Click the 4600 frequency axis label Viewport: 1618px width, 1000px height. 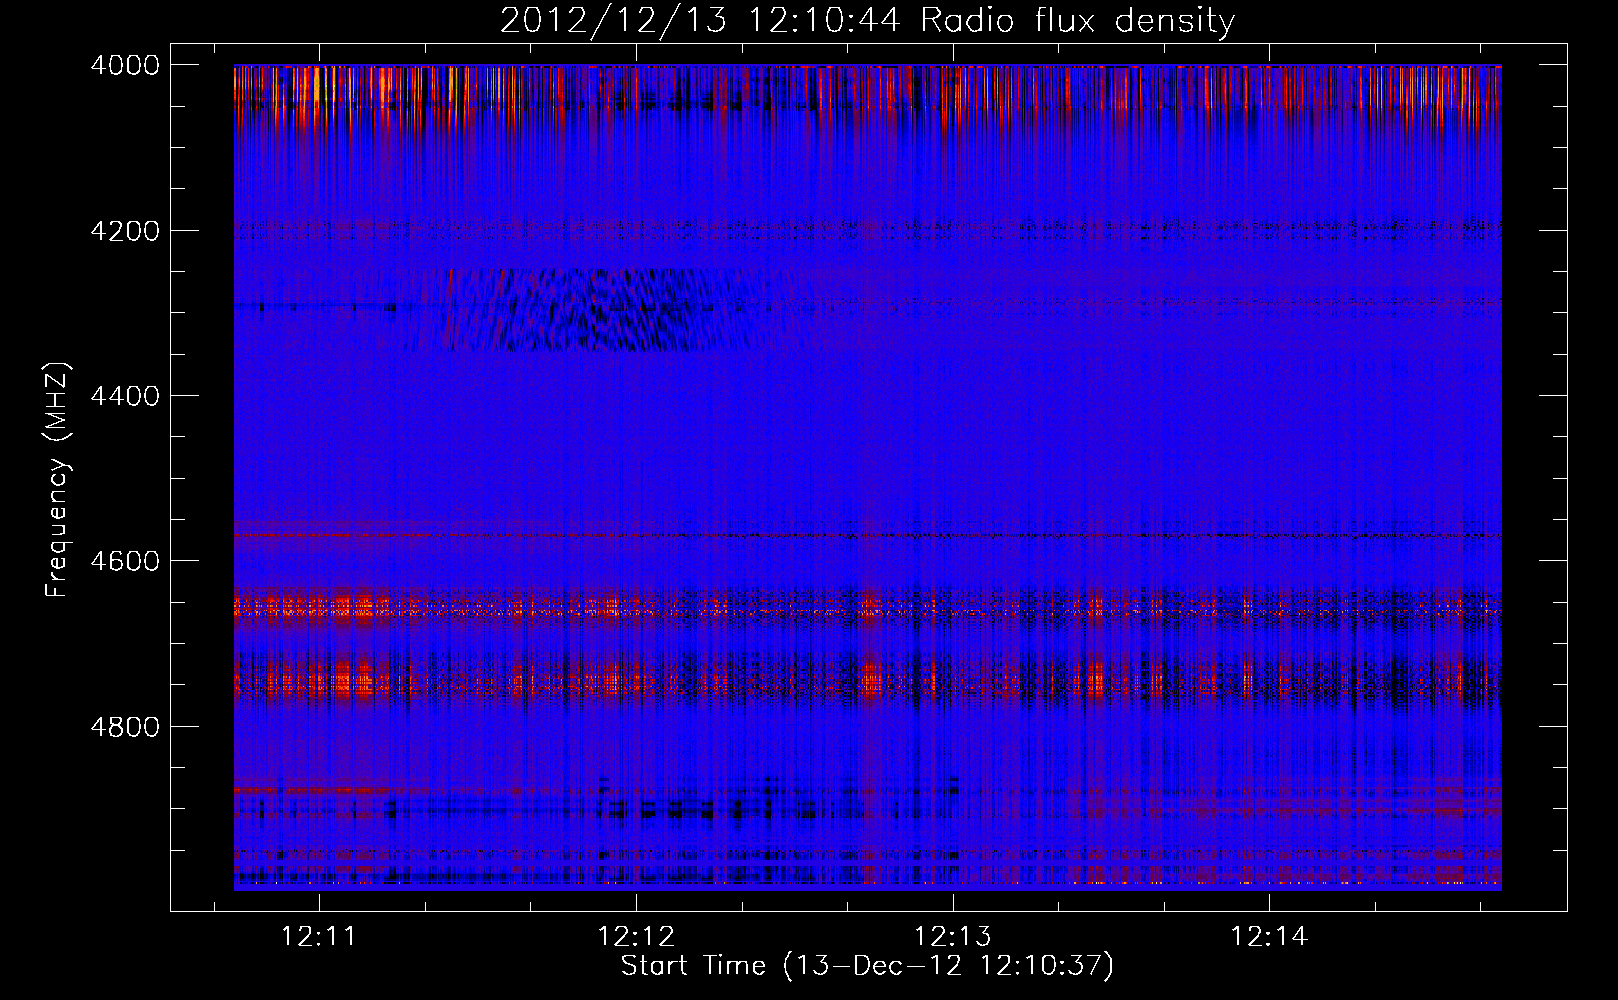tap(125, 561)
